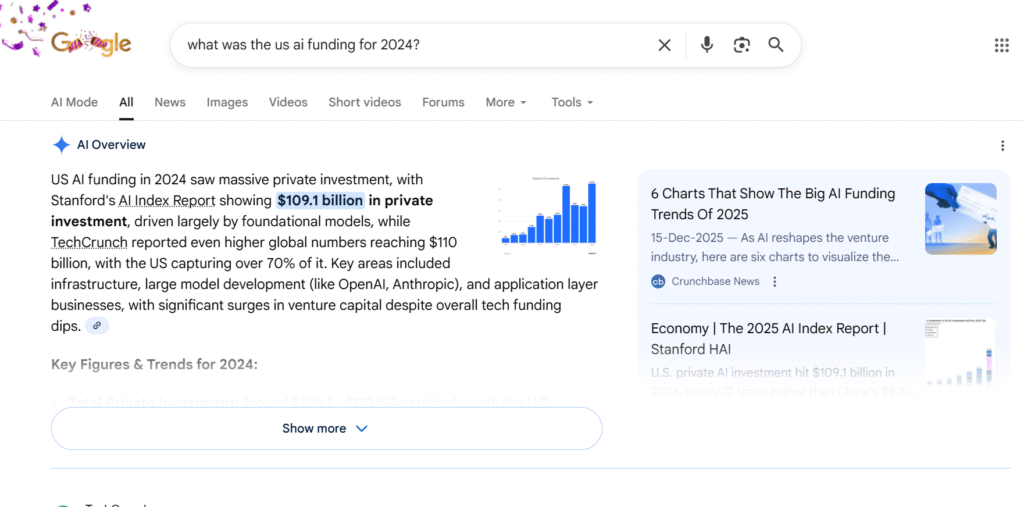
Task: Switch to Images tab
Action: tap(227, 103)
